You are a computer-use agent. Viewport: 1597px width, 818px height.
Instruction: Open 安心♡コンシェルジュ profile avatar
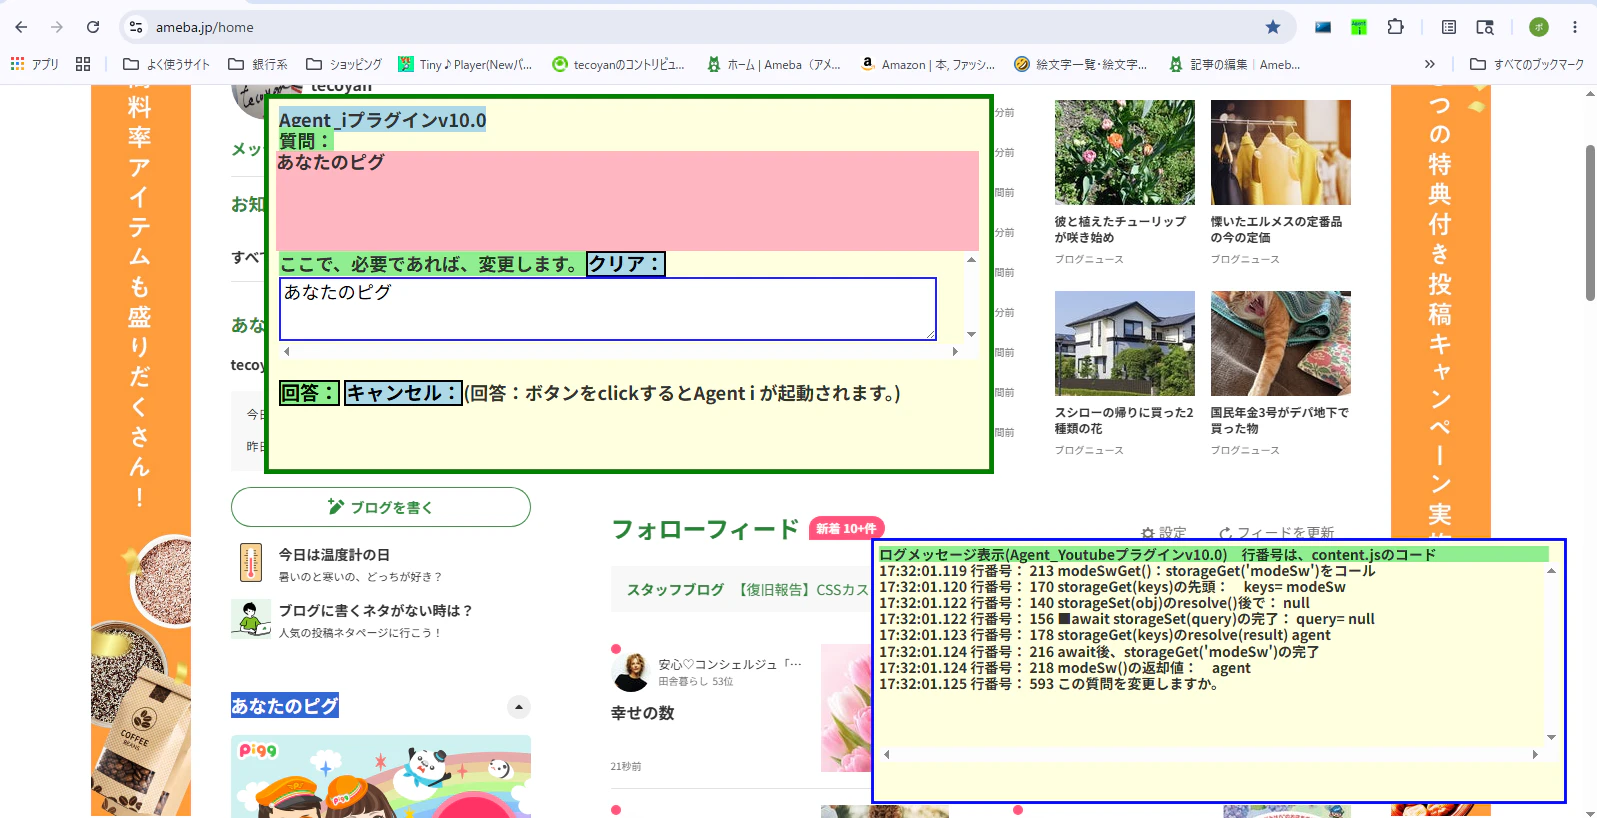tap(631, 672)
